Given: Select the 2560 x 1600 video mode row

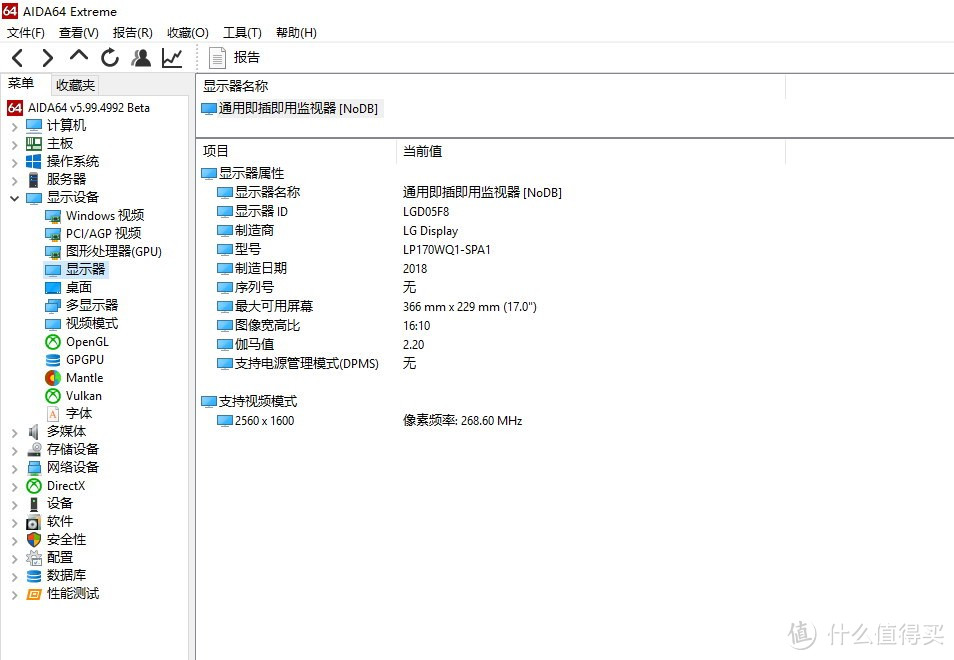Looking at the screenshot, I should click(369, 421).
